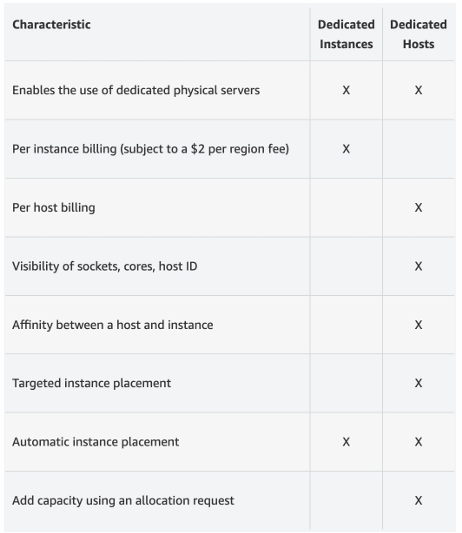Screen dimensions: 462x533
Task: Click Dedicated Hosts X for automatic instance placement
Action: coord(418,442)
